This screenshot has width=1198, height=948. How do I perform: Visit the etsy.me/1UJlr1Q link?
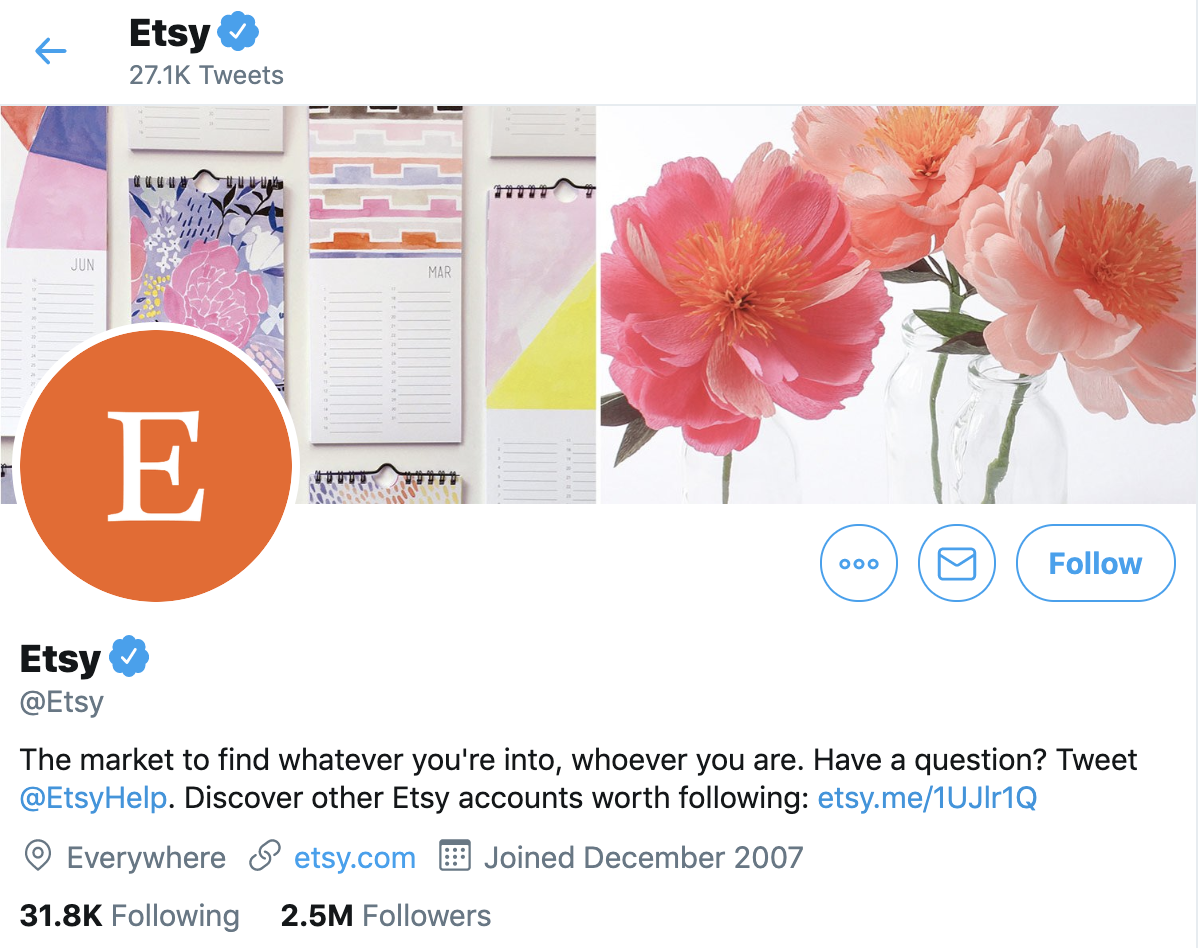pyautogui.click(x=927, y=798)
